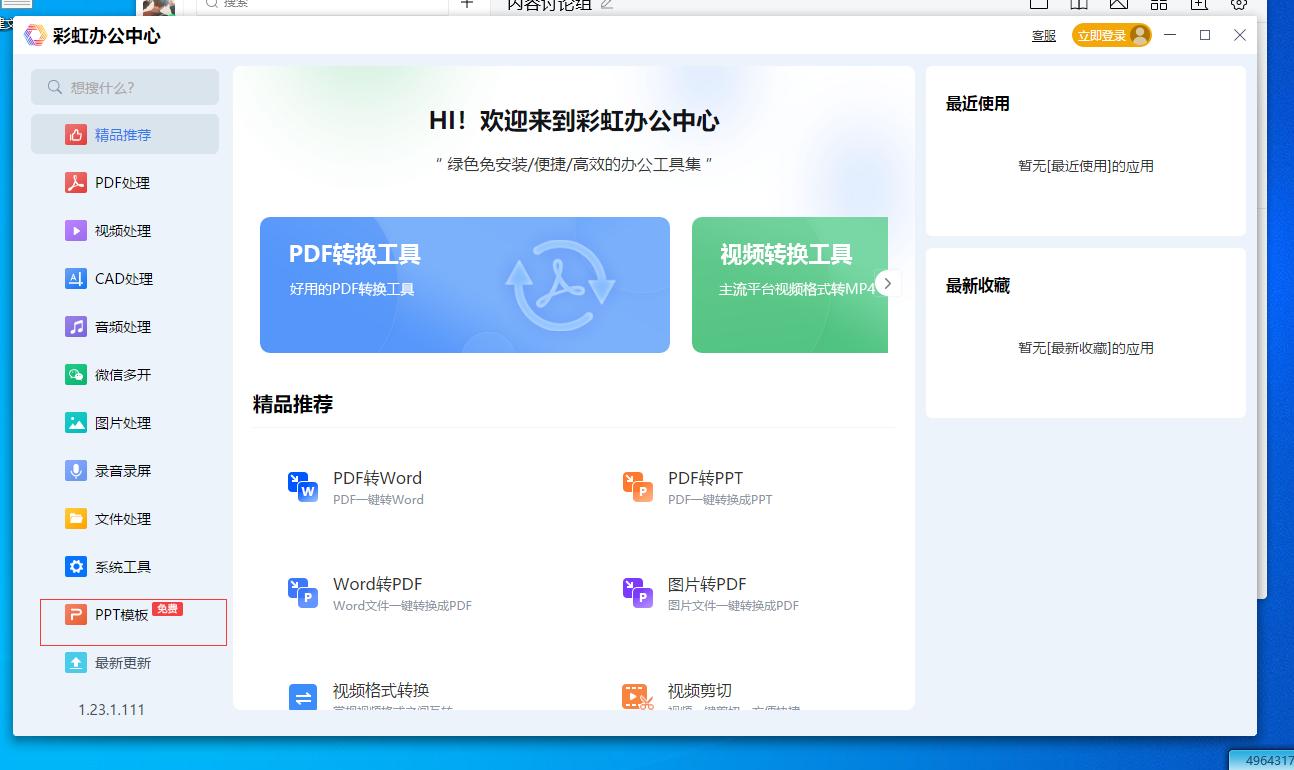This screenshot has height=770, width=1294.
Task: Open the 音频处理 tools
Action: (124, 326)
